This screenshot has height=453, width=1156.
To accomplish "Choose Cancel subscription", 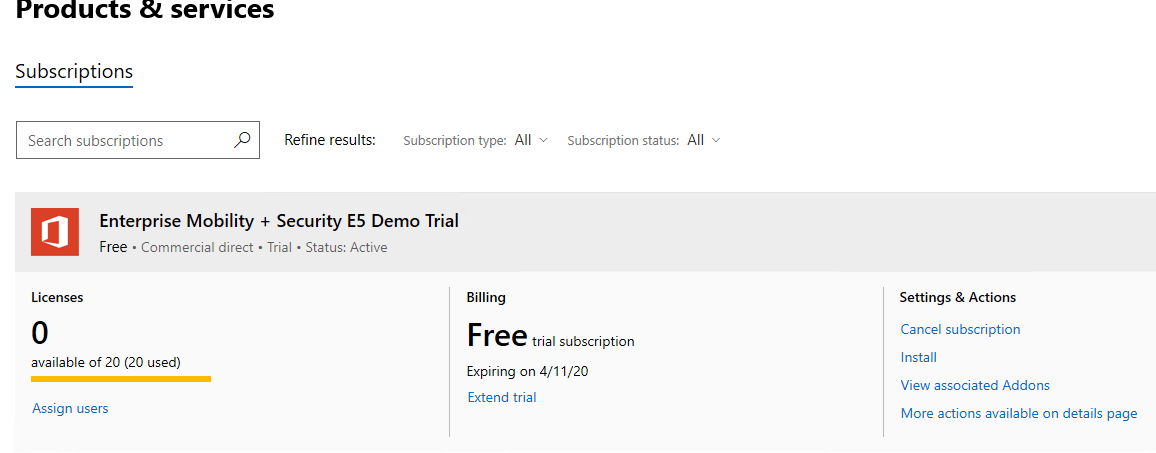I will pyautogui.click(x=960, y=329).
